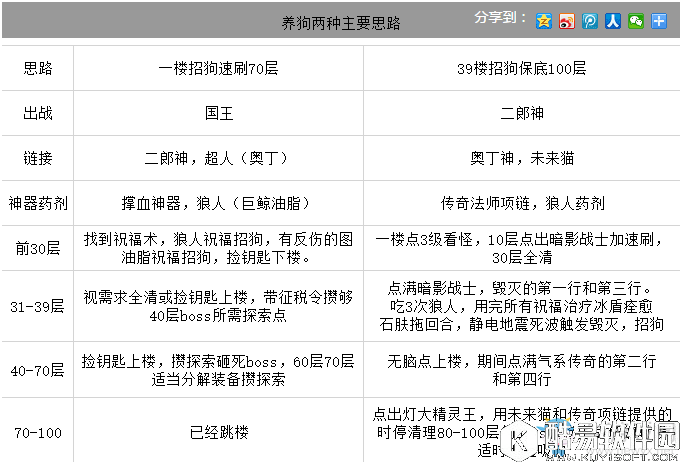
Task: Select cell starting 点出灯大精灵王
Action: pos(522,430)
